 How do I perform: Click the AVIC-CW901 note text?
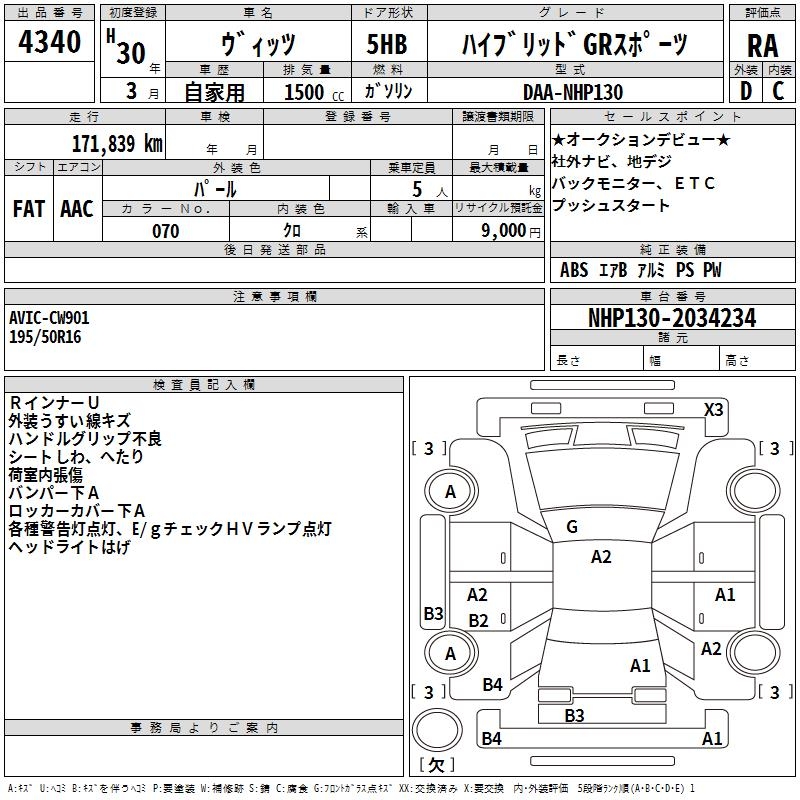[49, 318]
